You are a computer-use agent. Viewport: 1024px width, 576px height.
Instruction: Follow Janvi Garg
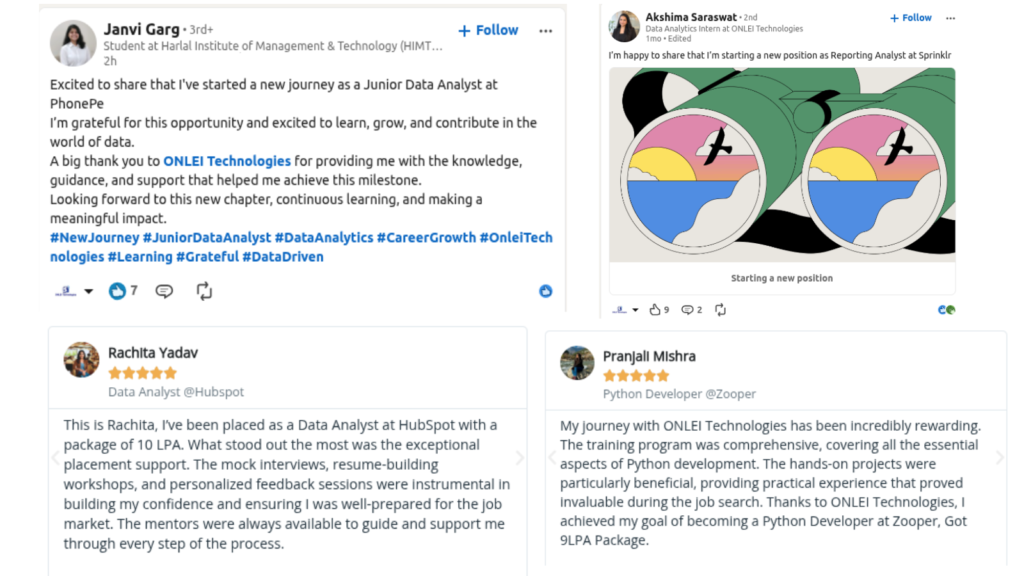488,30
